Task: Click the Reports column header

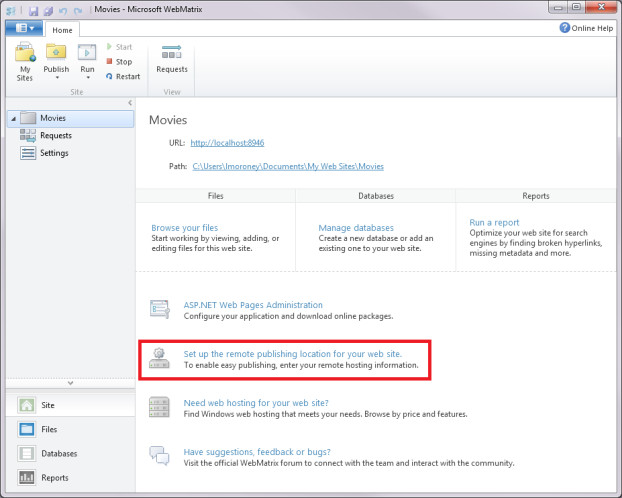Action: (536, 196)
